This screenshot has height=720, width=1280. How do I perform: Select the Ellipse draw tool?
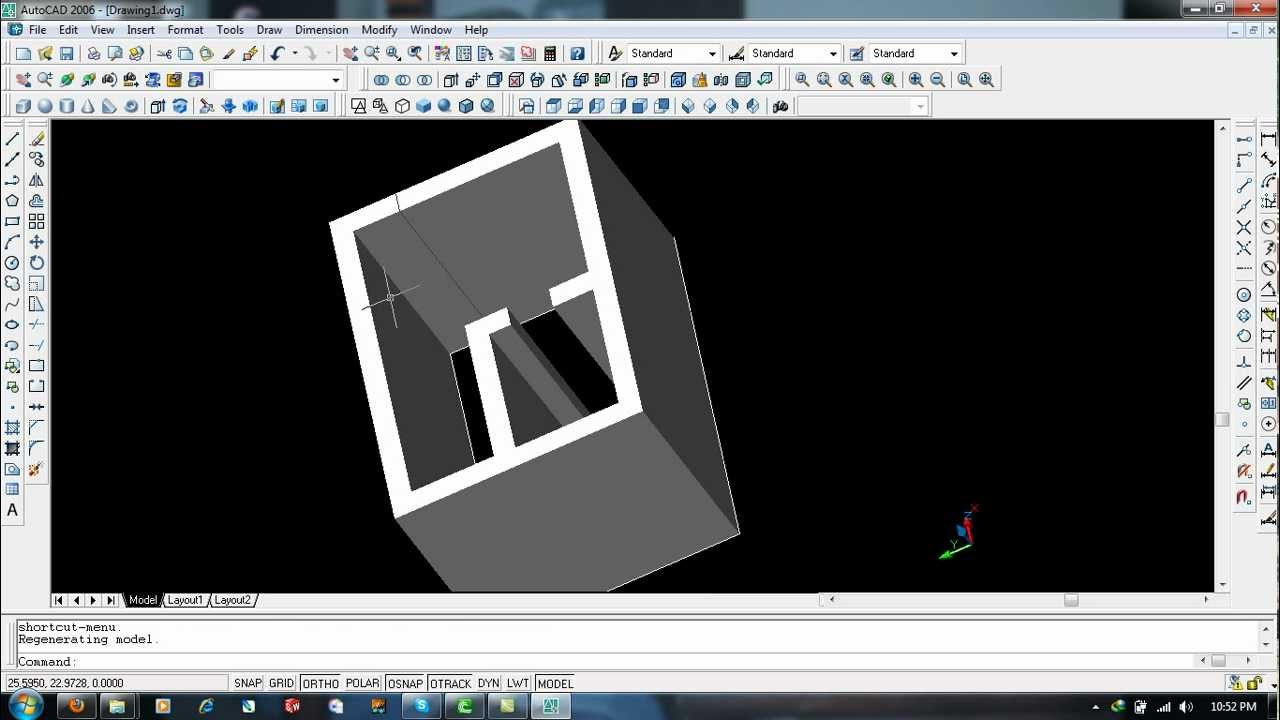tap(13, 325)
